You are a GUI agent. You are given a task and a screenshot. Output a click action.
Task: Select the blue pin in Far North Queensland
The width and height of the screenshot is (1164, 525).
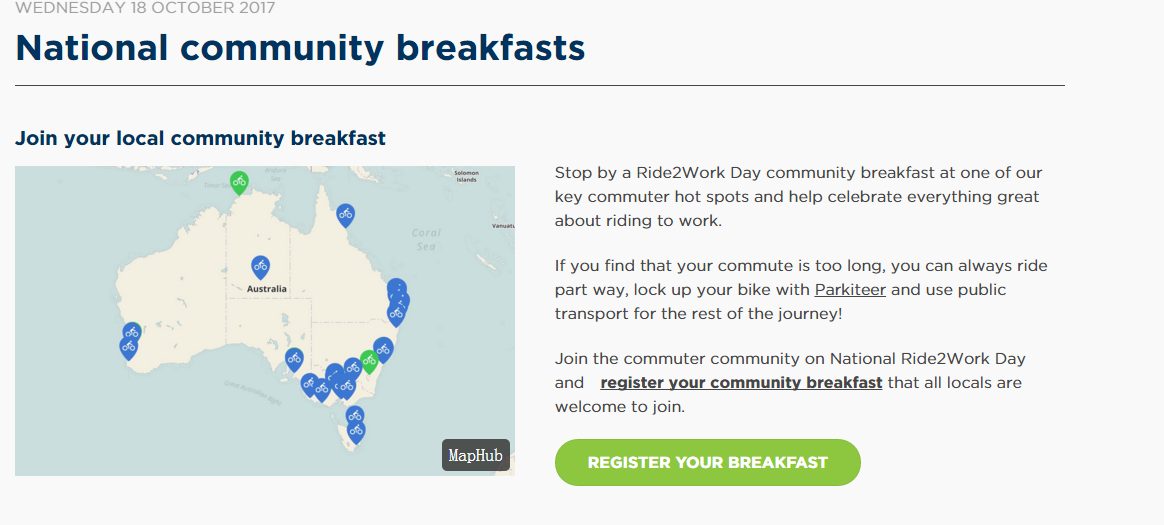[345, 215]
